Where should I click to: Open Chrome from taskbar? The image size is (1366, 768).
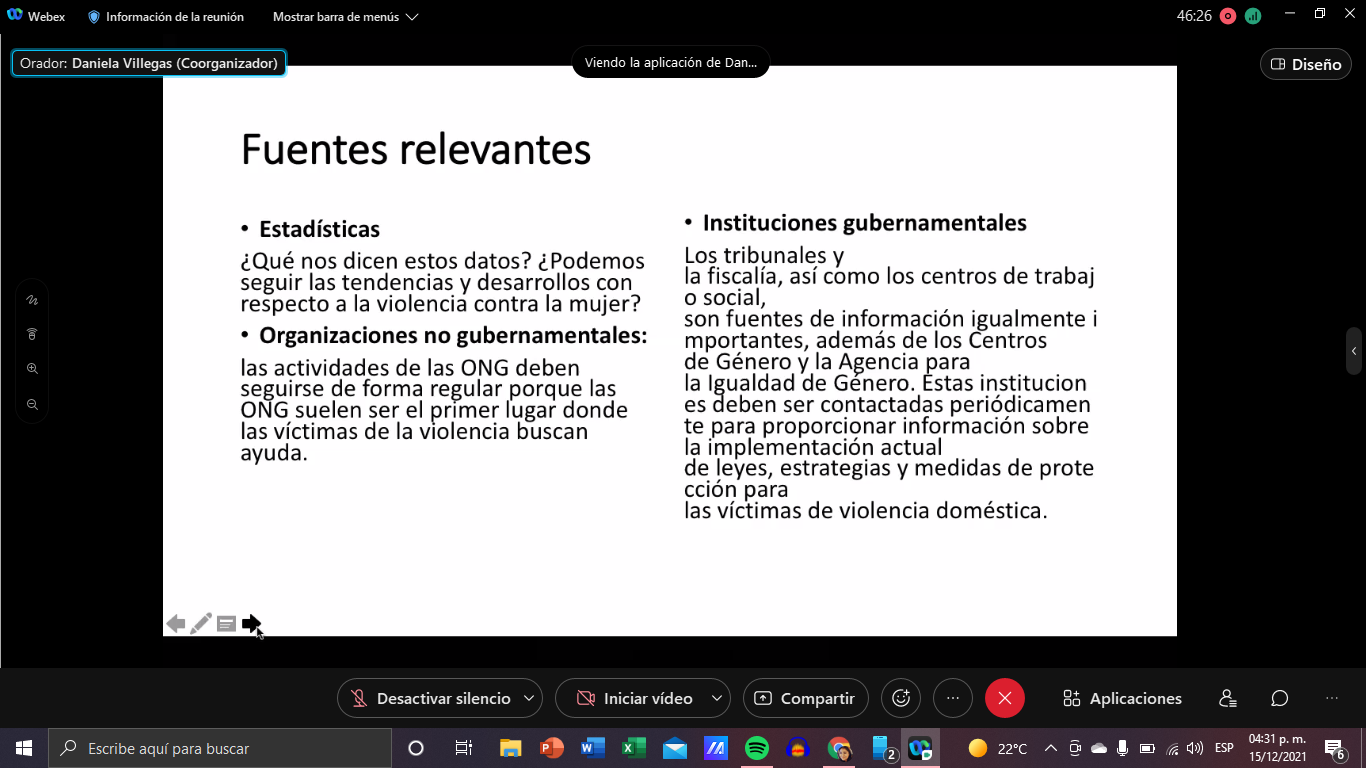coord(839,748)
